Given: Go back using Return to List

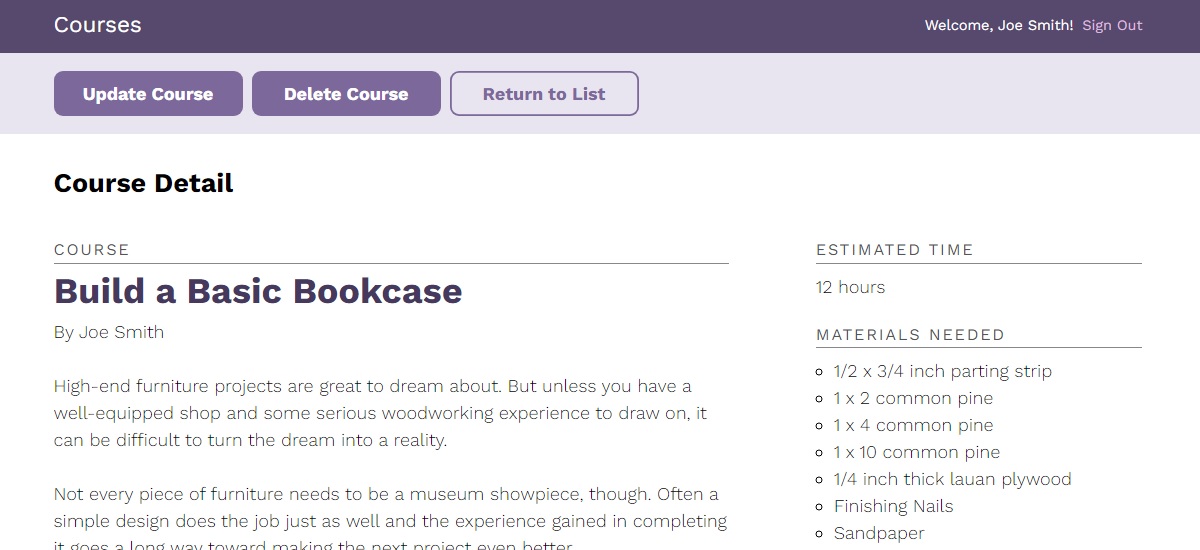Looking at the screenshot, I should tap(544, 94).
